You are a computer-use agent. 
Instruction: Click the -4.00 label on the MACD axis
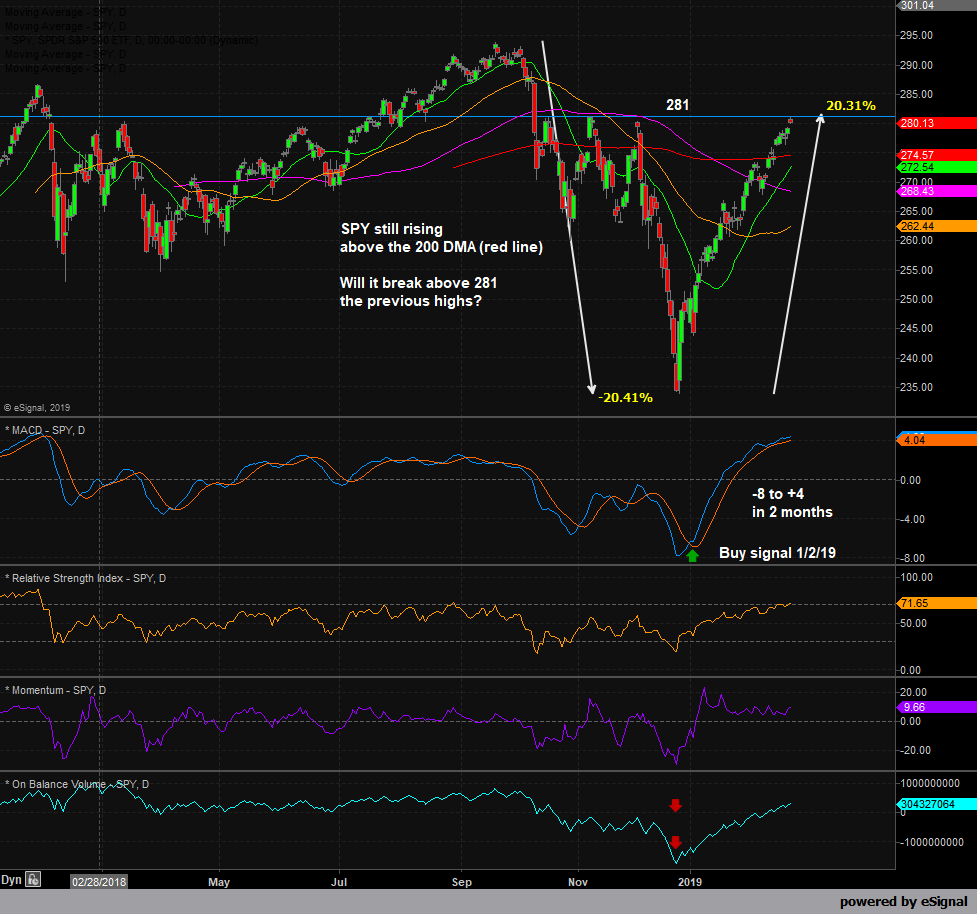[x=912, y=520]
